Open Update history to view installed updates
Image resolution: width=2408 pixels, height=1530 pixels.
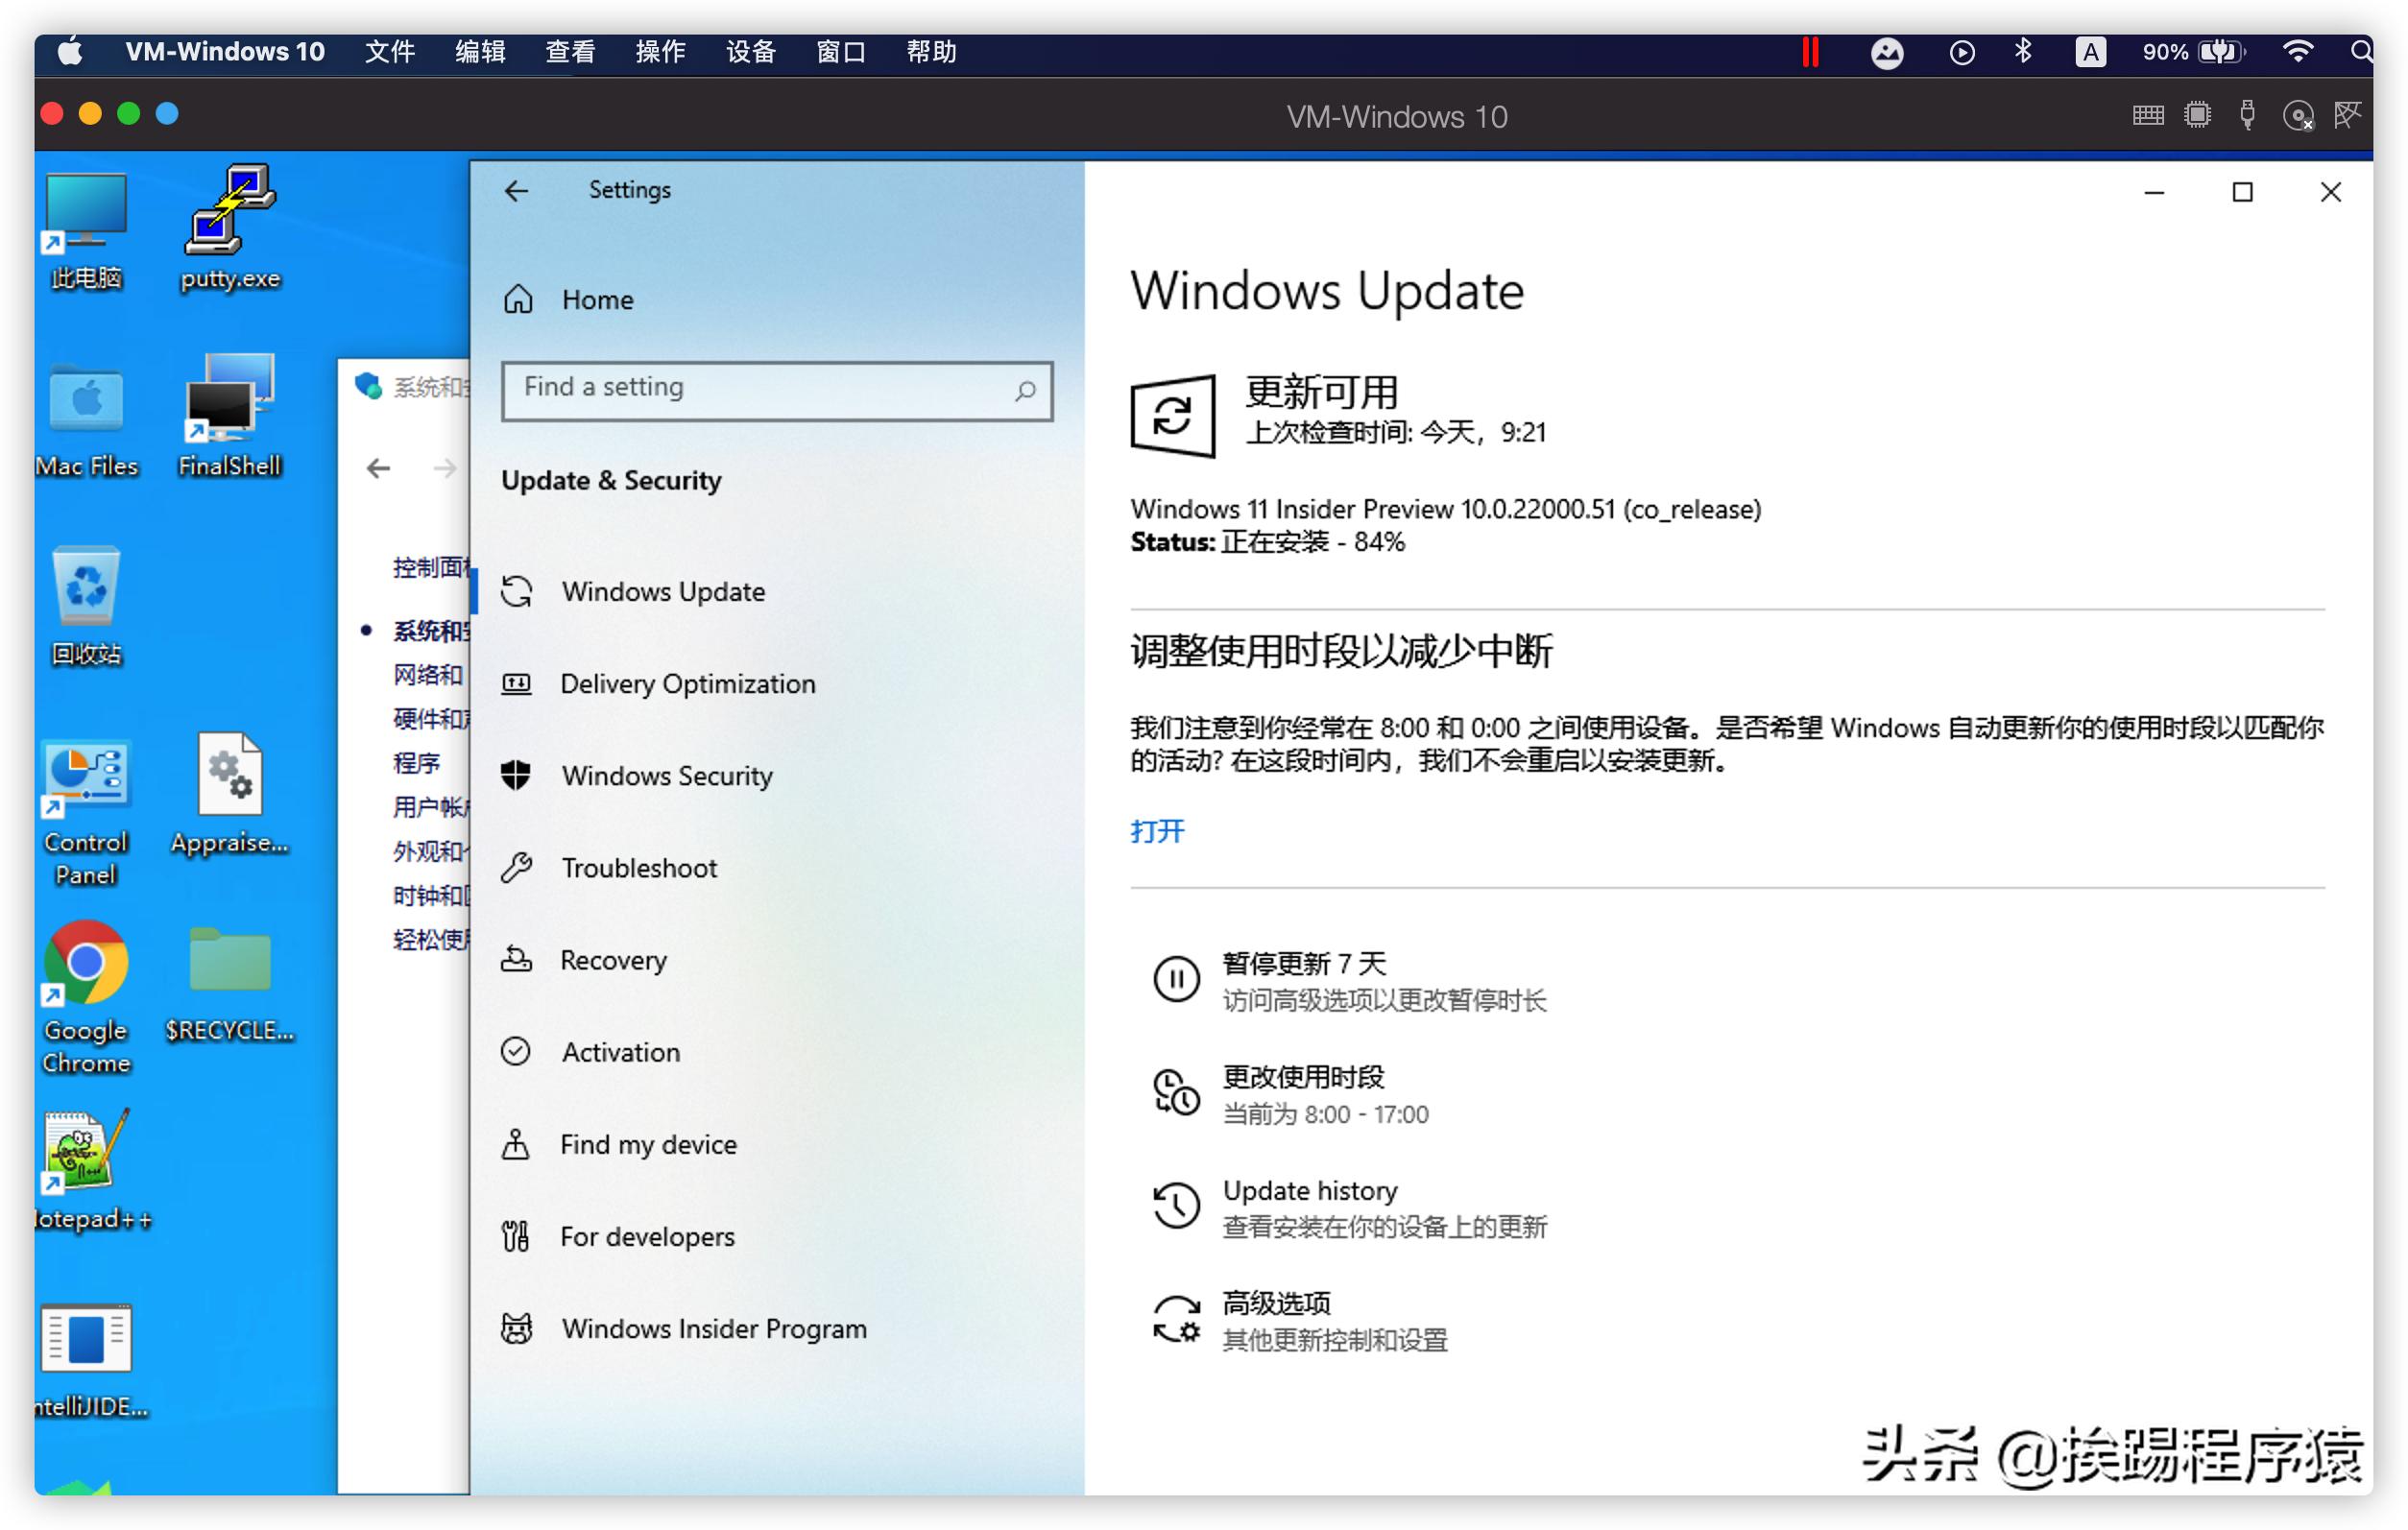click(1310, 1190)
